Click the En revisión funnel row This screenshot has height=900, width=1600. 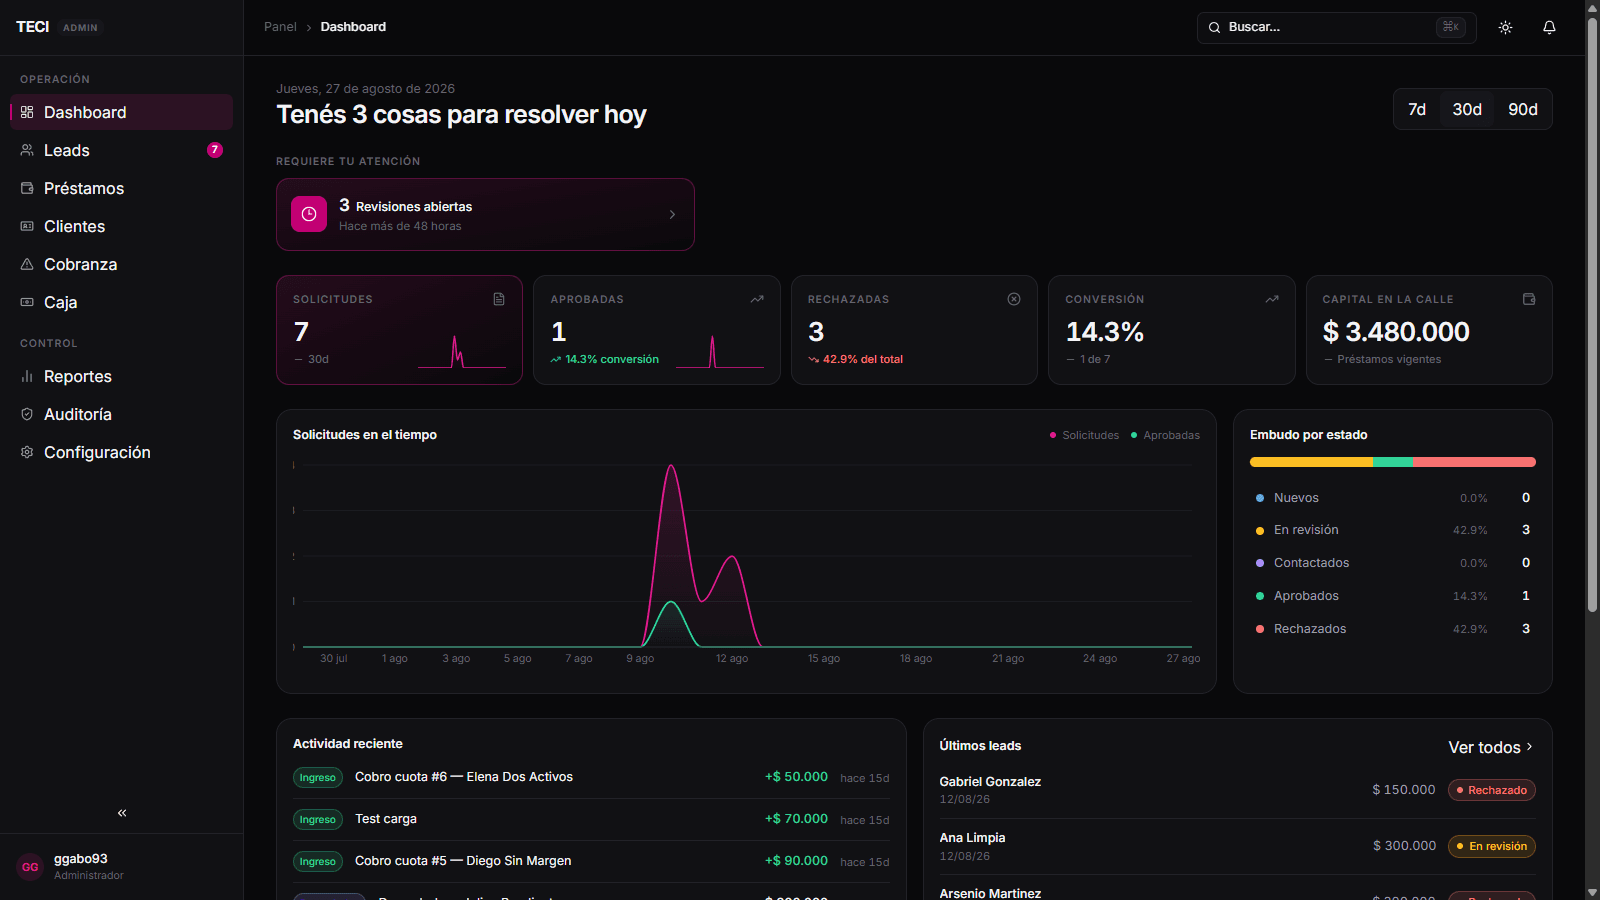click(x=1392, y=530)
